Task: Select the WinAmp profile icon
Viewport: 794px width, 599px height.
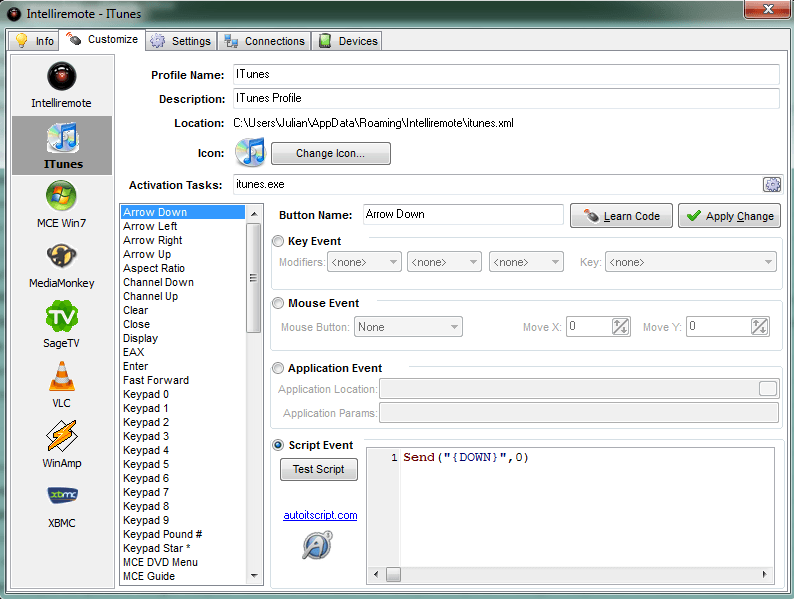Action: pos(61,435)
